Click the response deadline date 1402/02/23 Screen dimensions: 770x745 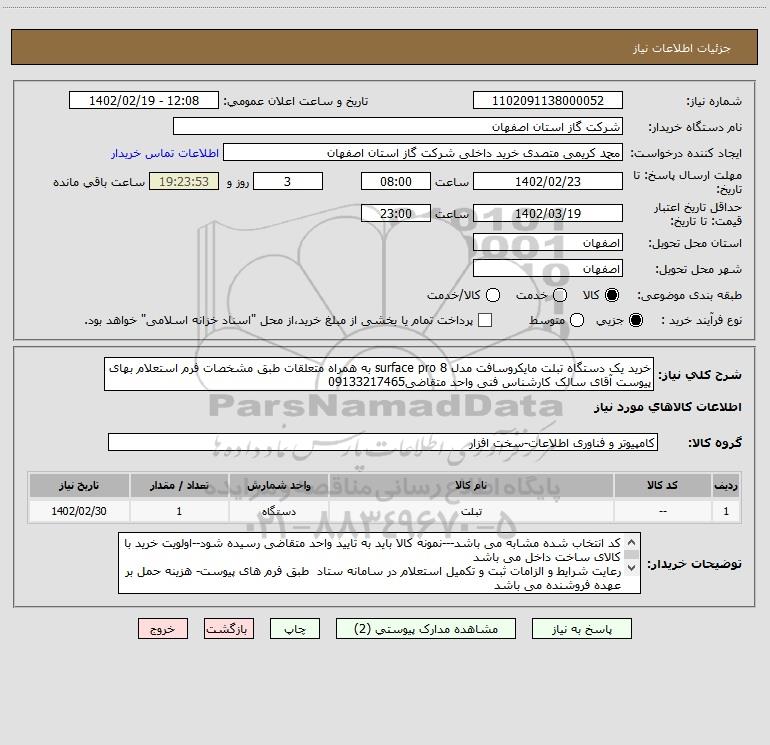pyautogui.click(x=548, y=181)
